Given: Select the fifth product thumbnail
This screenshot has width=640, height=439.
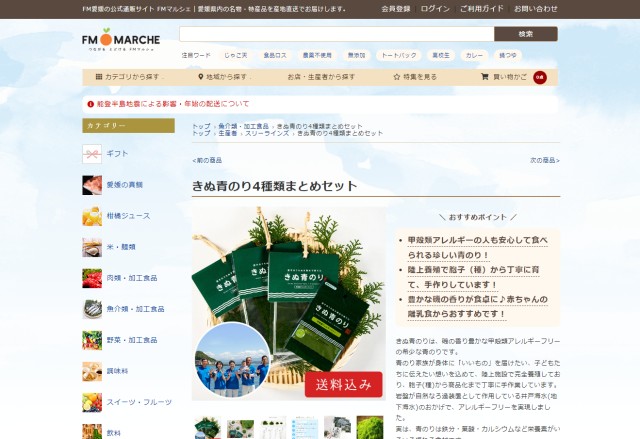Looking at the screenshot, I should (337, 427).
